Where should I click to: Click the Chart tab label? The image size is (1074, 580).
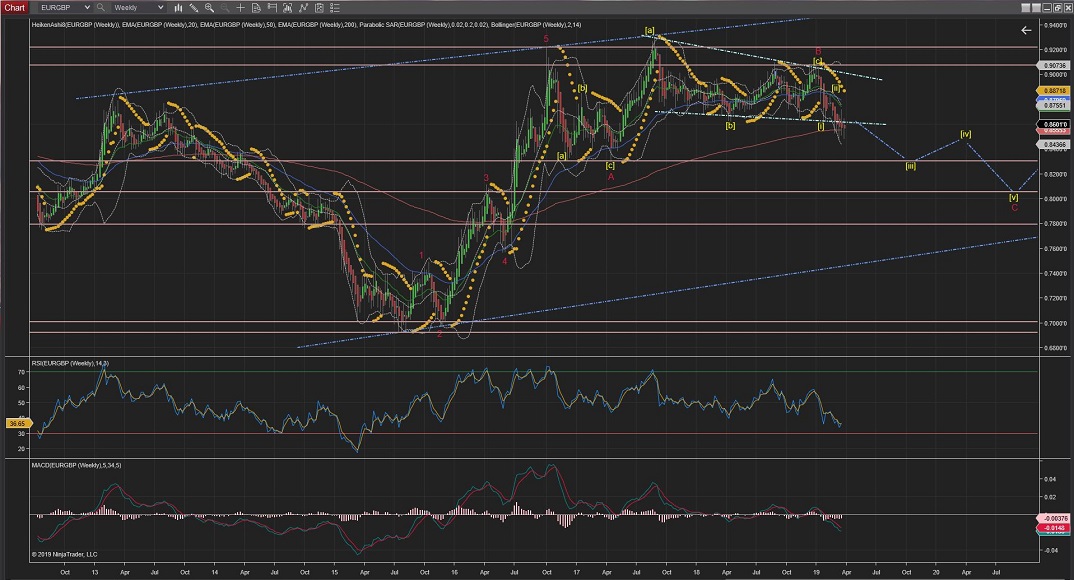point(14,8)
